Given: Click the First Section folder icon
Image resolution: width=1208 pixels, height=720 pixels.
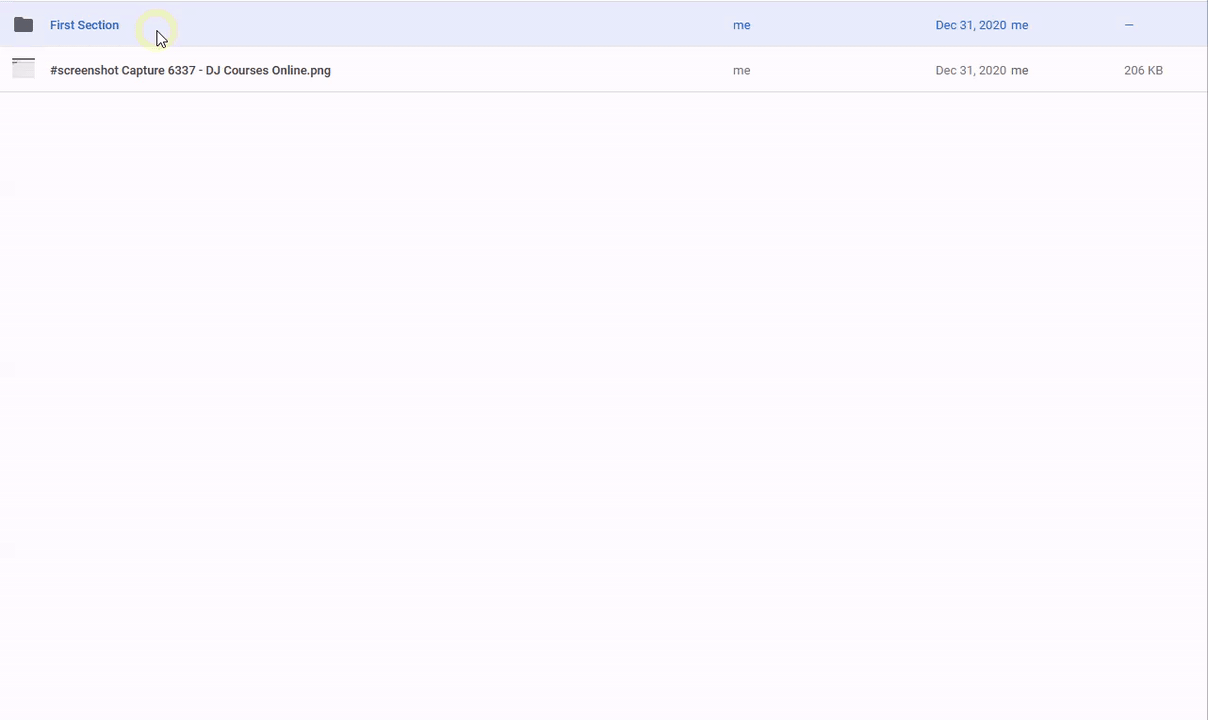Looking at the screenshot, I should click(23, 25).
